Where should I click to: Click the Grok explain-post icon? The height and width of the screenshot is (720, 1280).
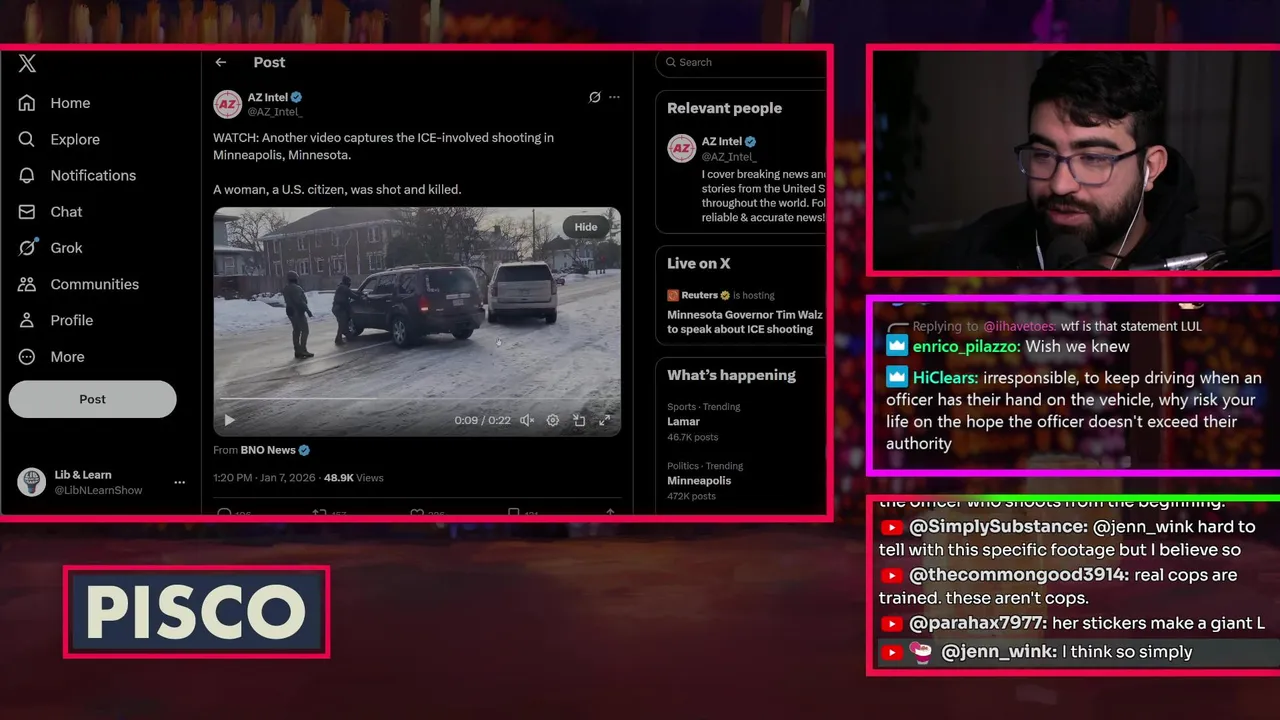click(x=595, y=97)
